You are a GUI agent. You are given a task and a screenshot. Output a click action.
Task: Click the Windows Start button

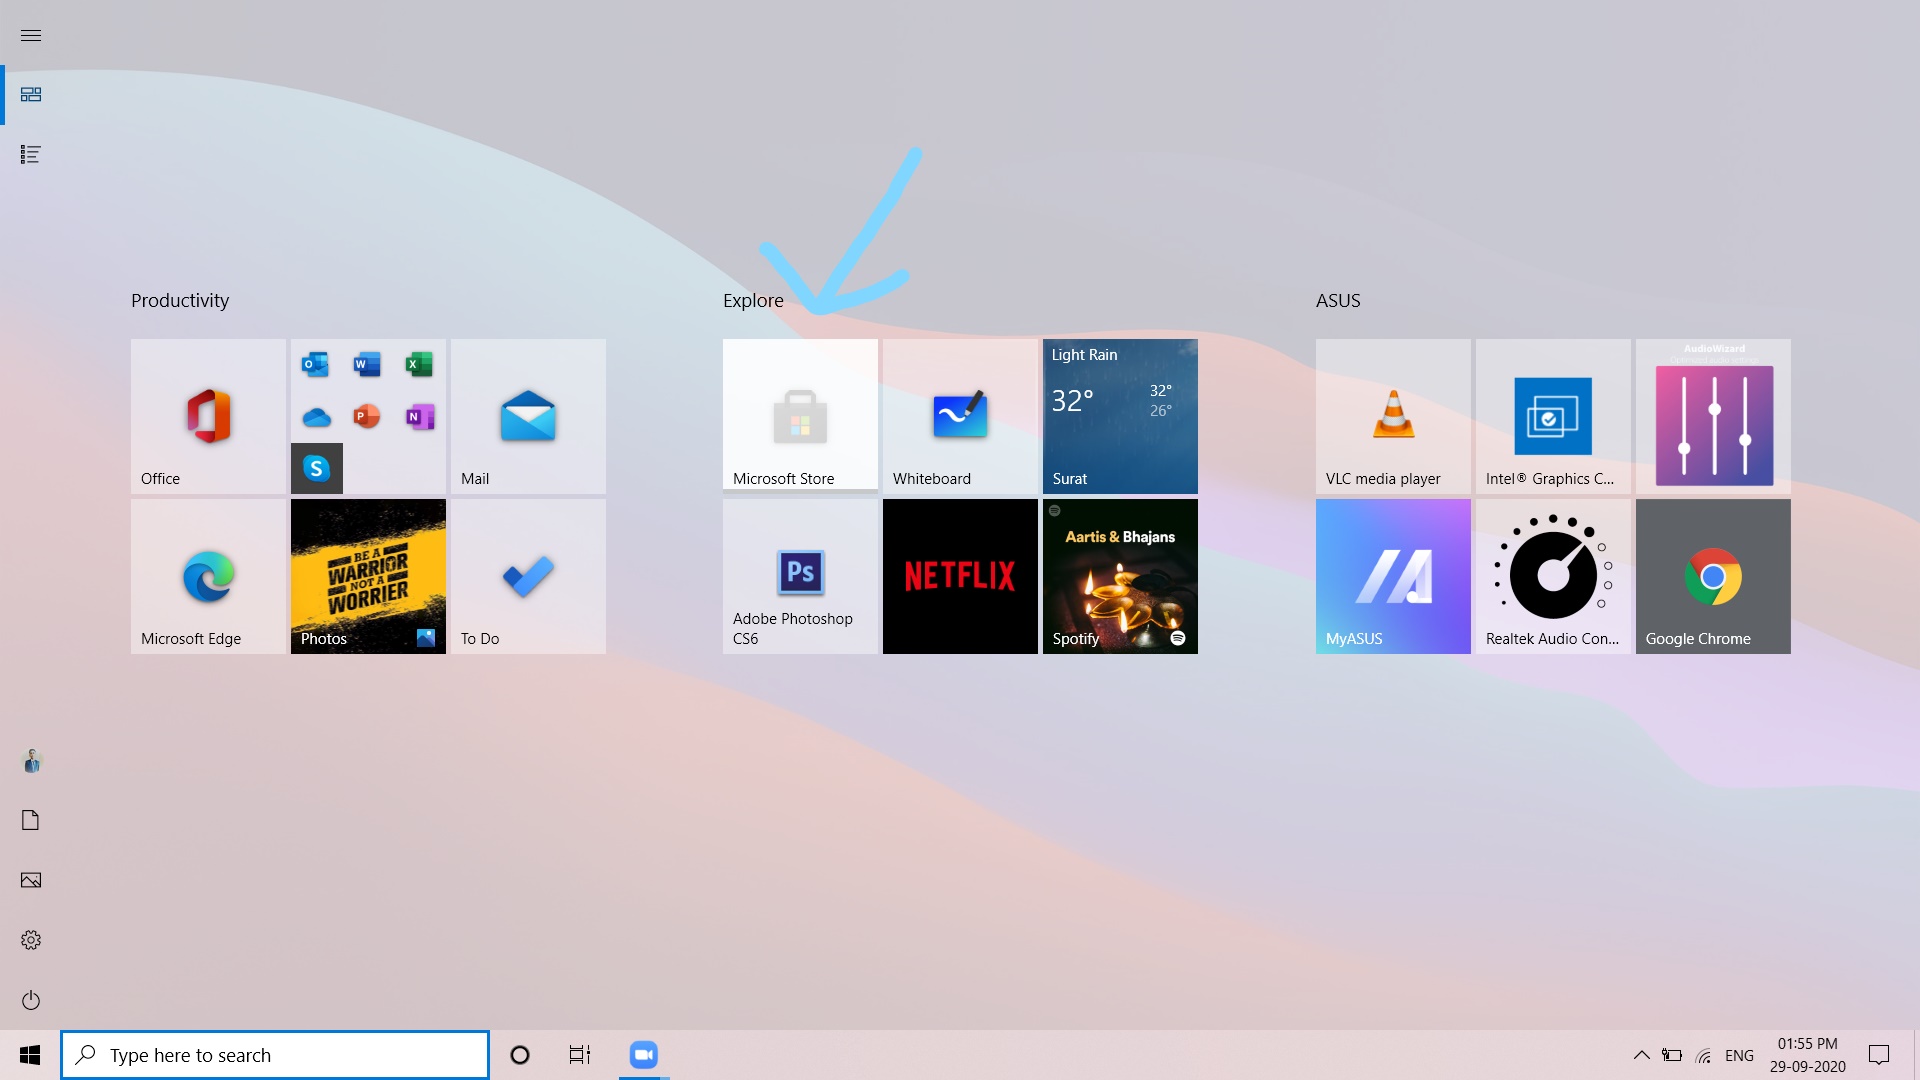point(30,1055)
